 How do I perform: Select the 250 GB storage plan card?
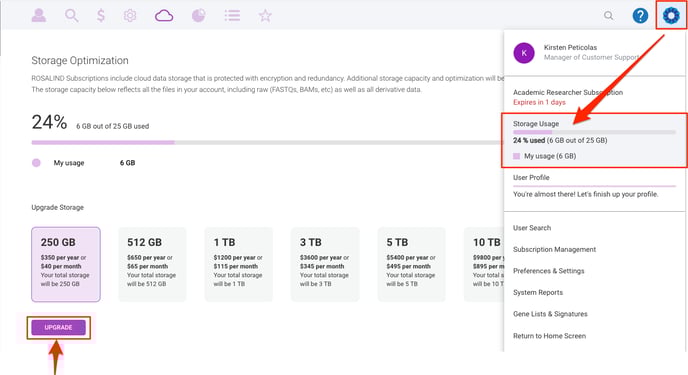(66, 264)
